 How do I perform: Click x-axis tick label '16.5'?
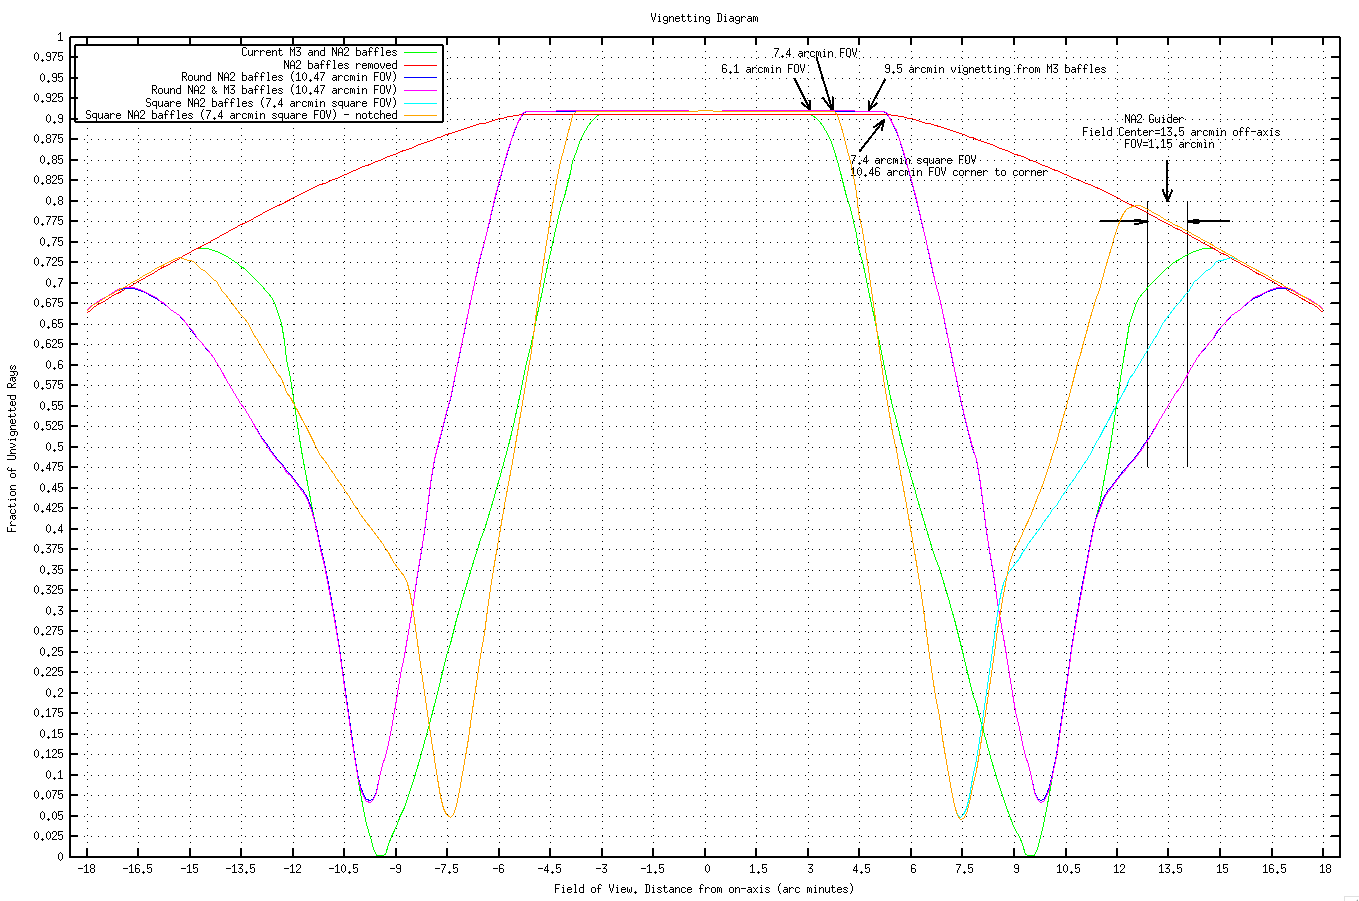point(1273,870)
